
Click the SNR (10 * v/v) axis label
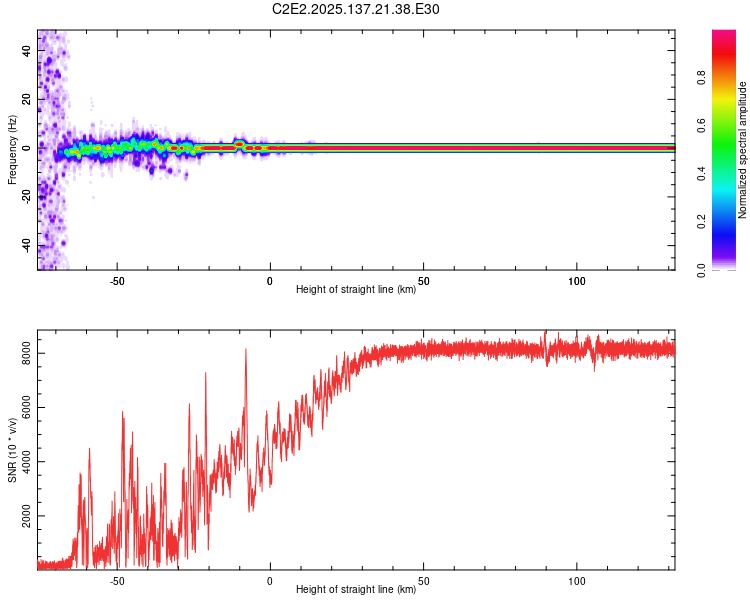tap(12, 450)
